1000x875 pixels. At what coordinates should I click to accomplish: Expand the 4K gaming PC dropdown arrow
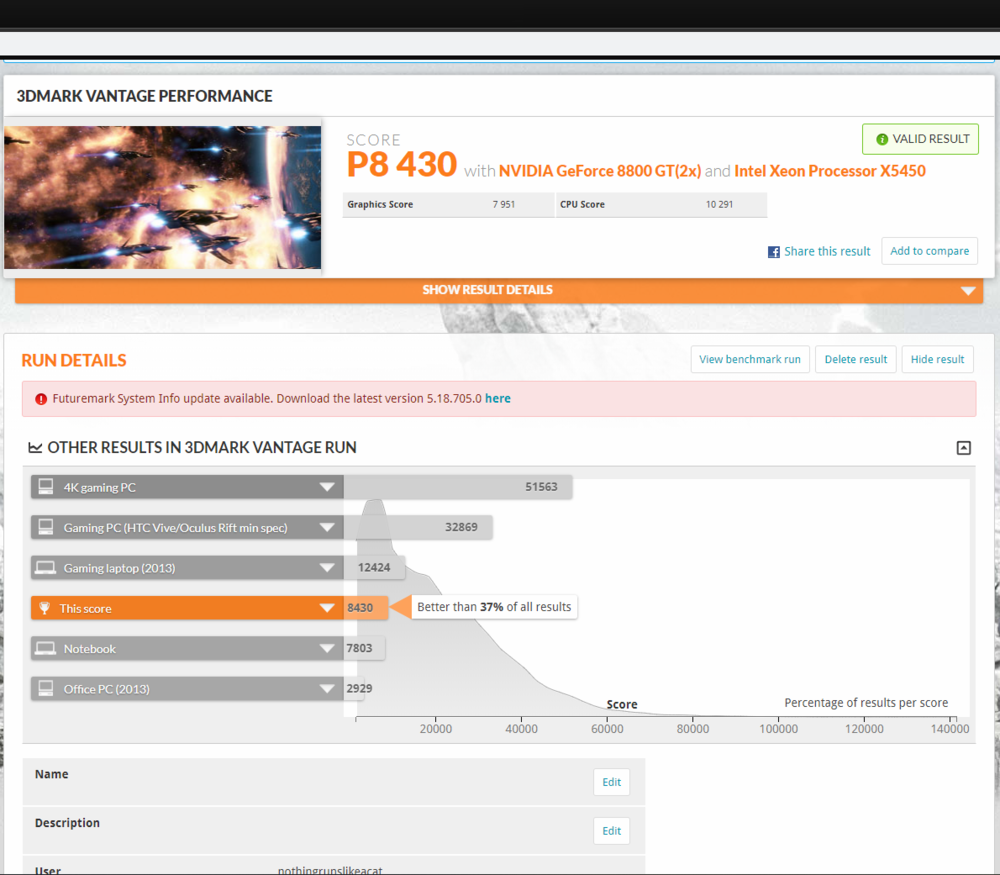[x=327, y=487]
